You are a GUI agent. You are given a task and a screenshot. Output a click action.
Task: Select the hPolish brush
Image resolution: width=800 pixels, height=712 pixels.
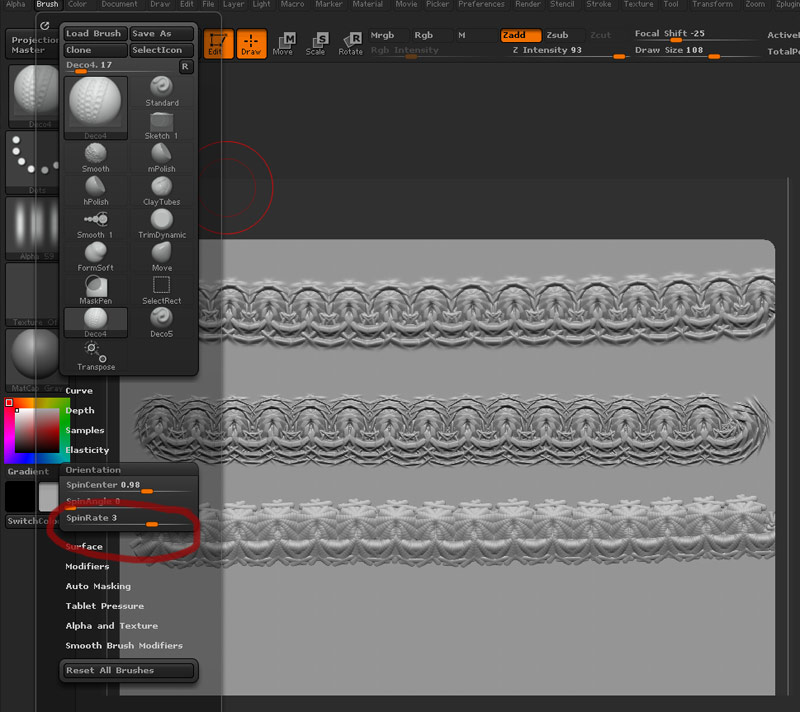tap(95, 191)
